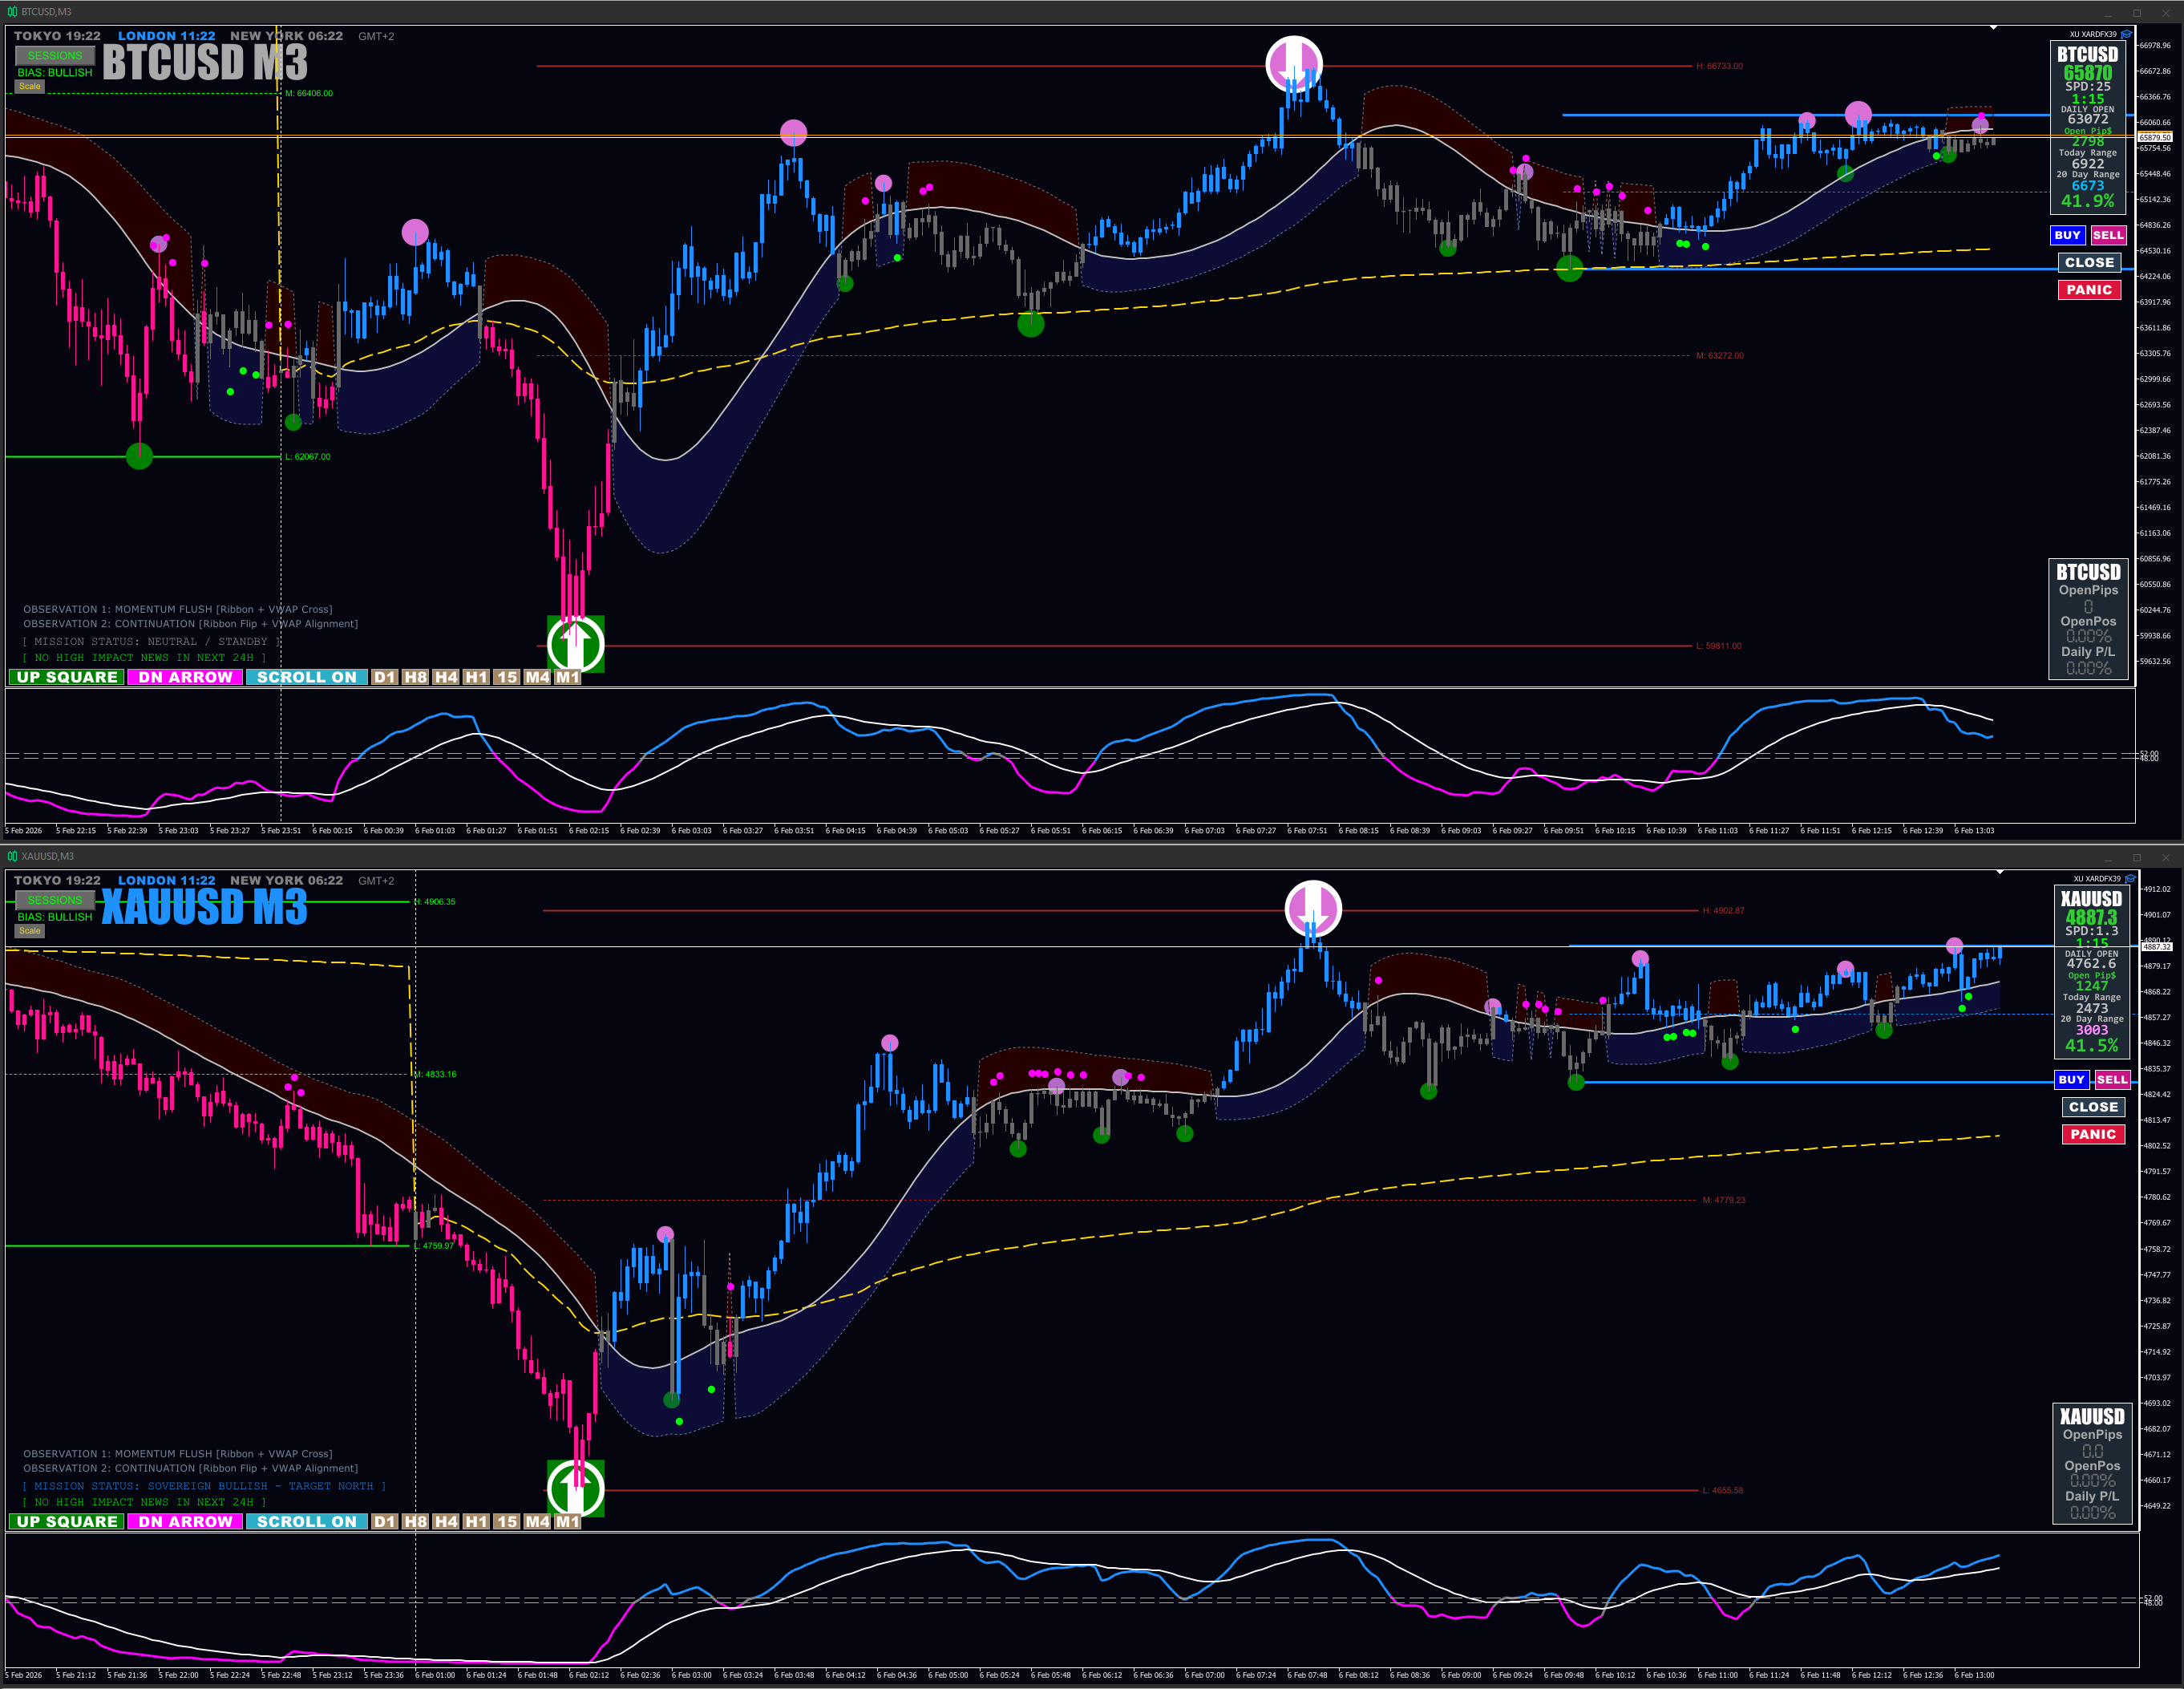Toggle SESSIONS on the BTCUSD chart
The height and width of the screenshot is (1689, 2184).
point(55,56)
